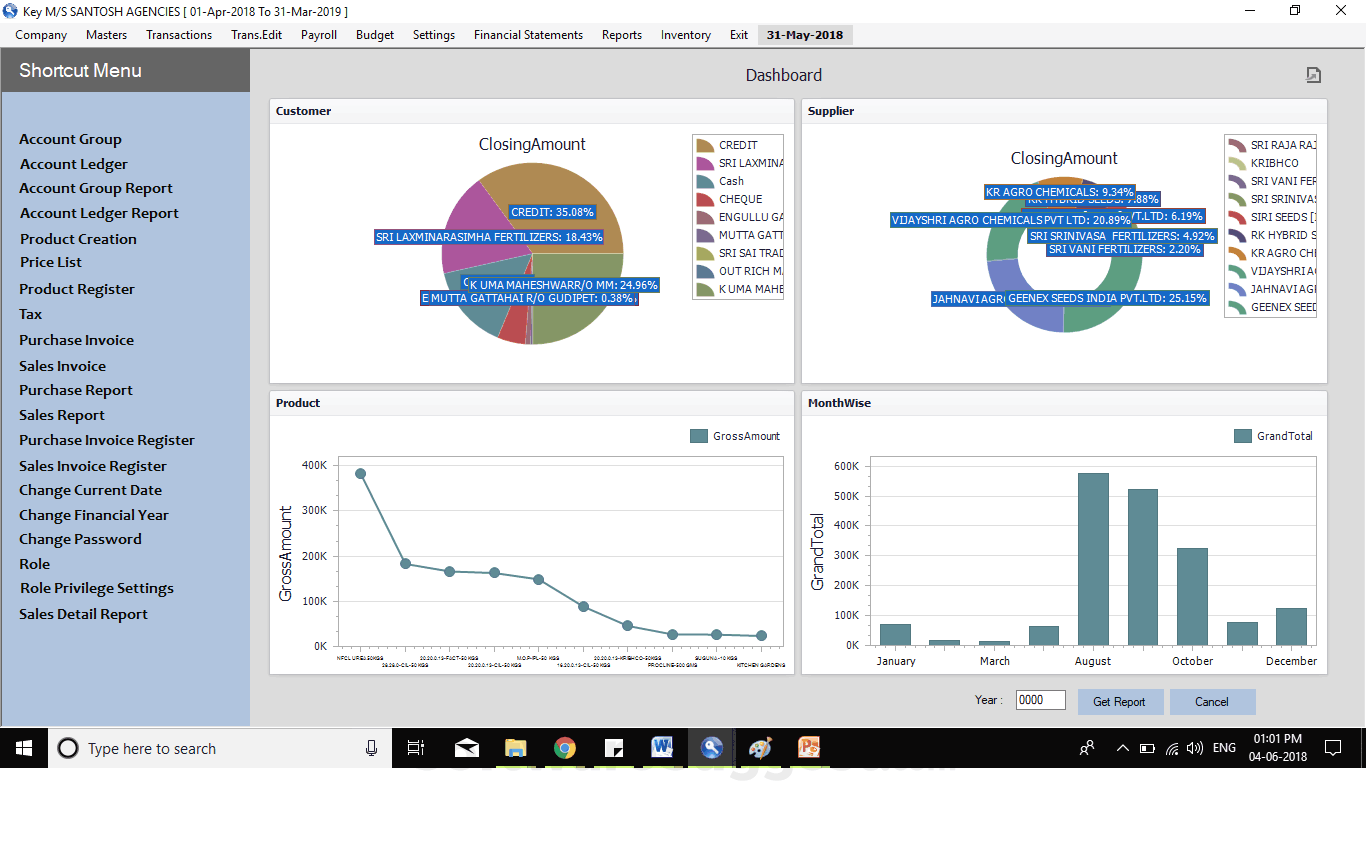Viewport: 1366px width, 850px height.
Task: Click the dashboard export icon
Action: (1313, 75)
